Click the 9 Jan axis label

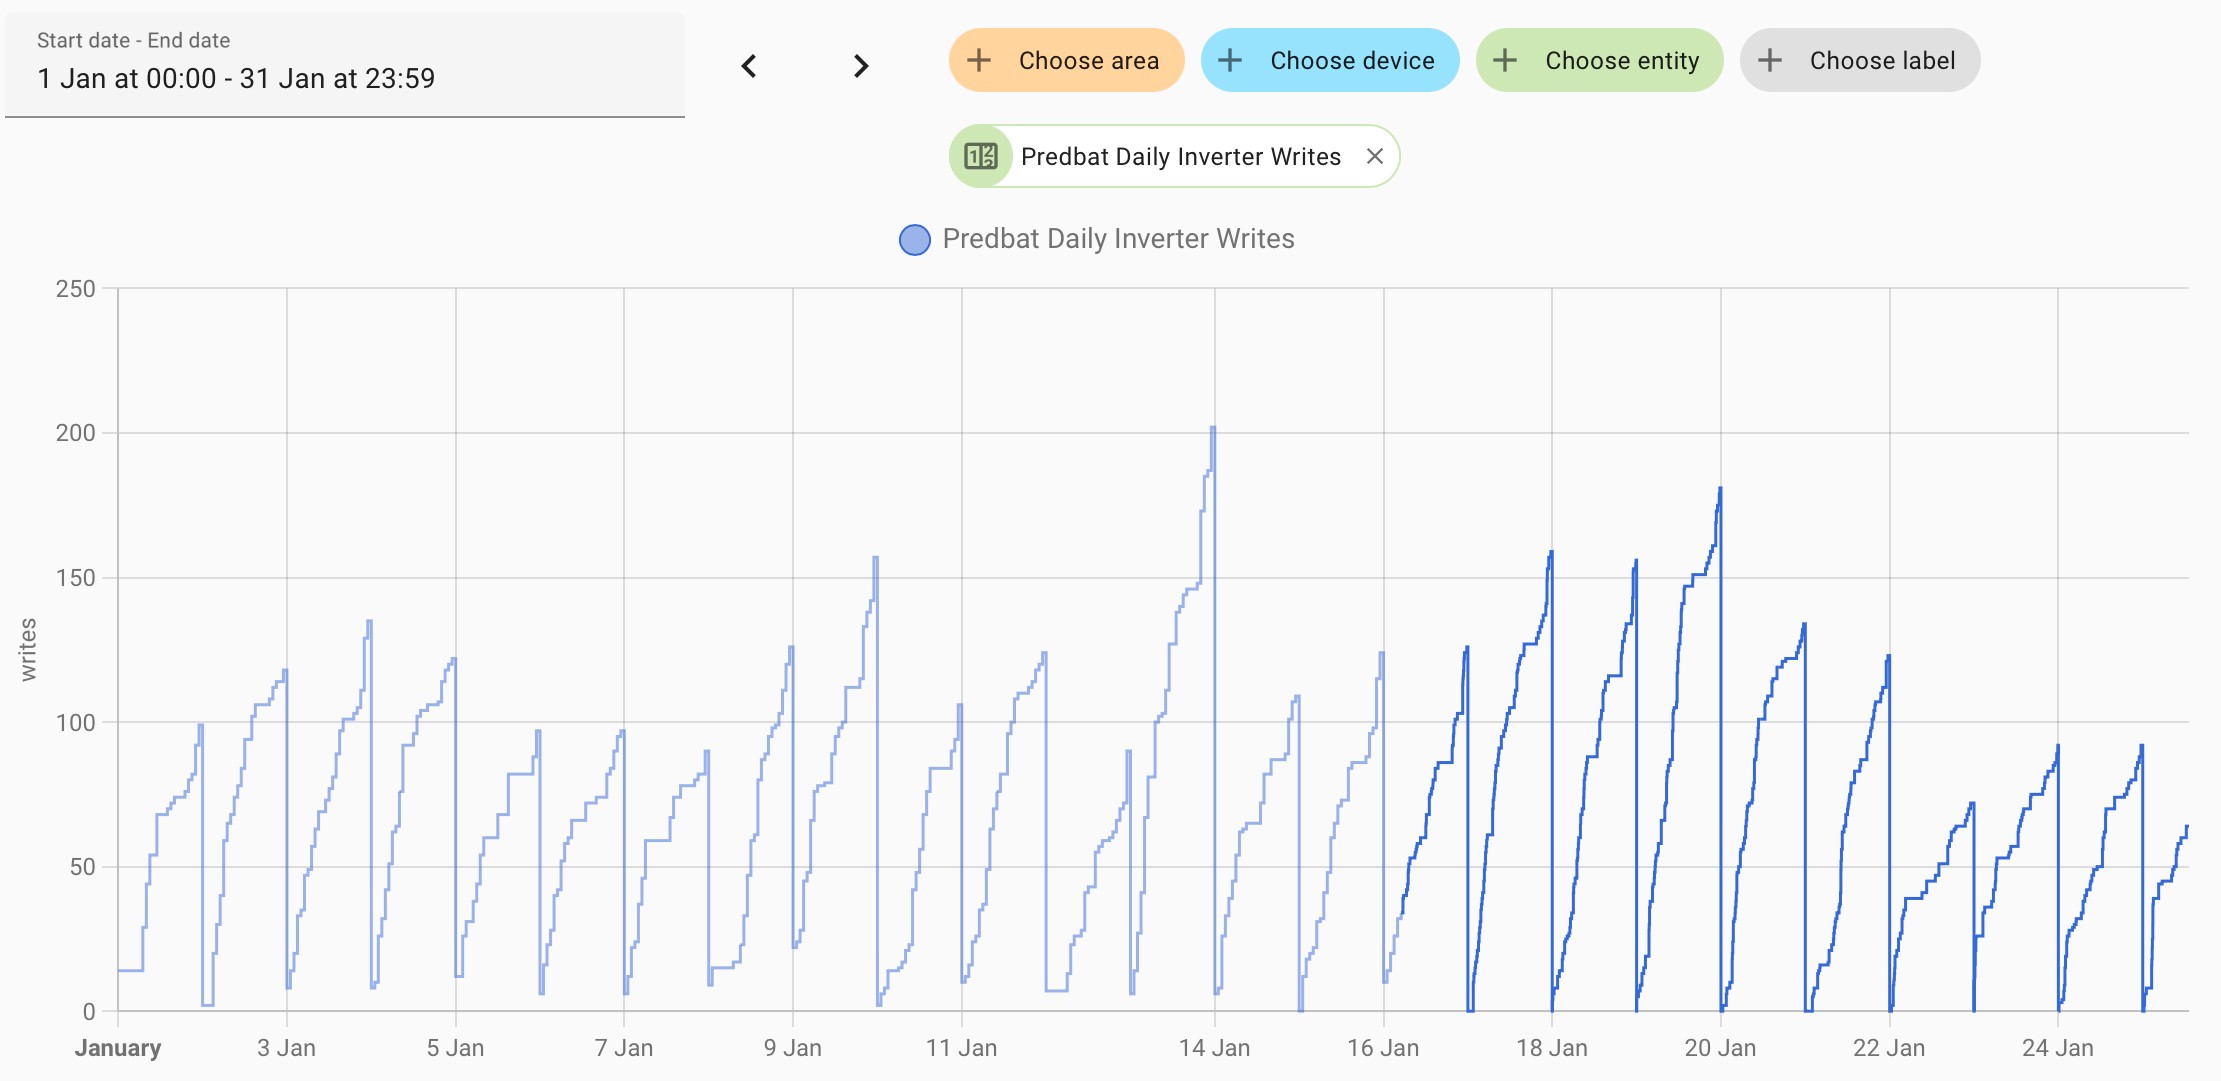click(793, 1048)
